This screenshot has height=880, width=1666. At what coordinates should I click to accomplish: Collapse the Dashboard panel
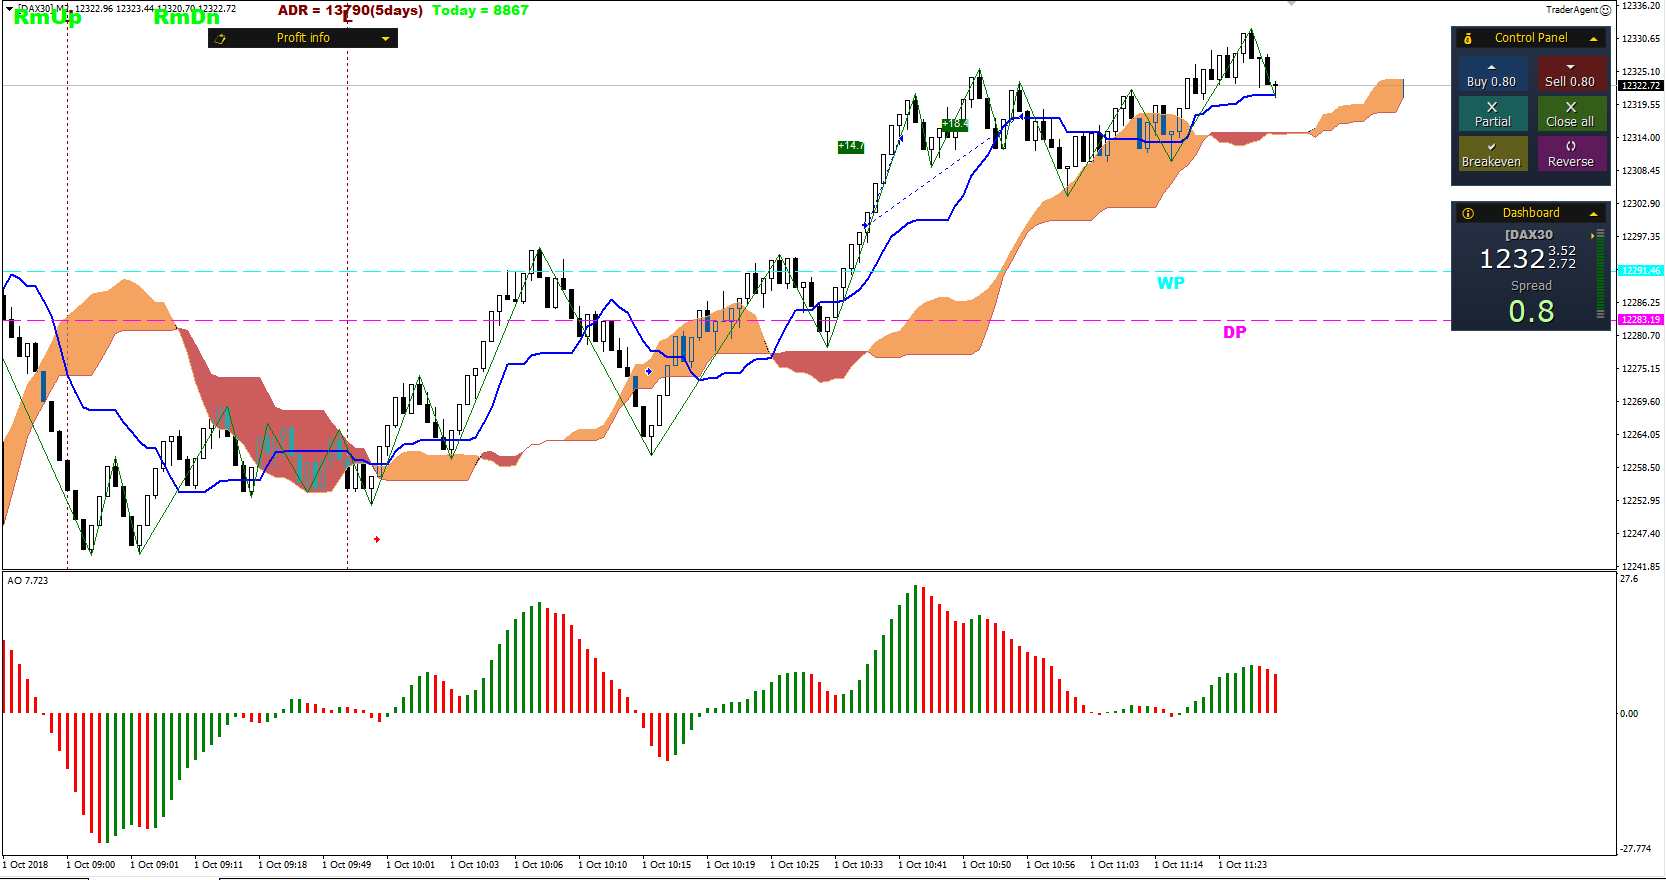(1593, 213)
